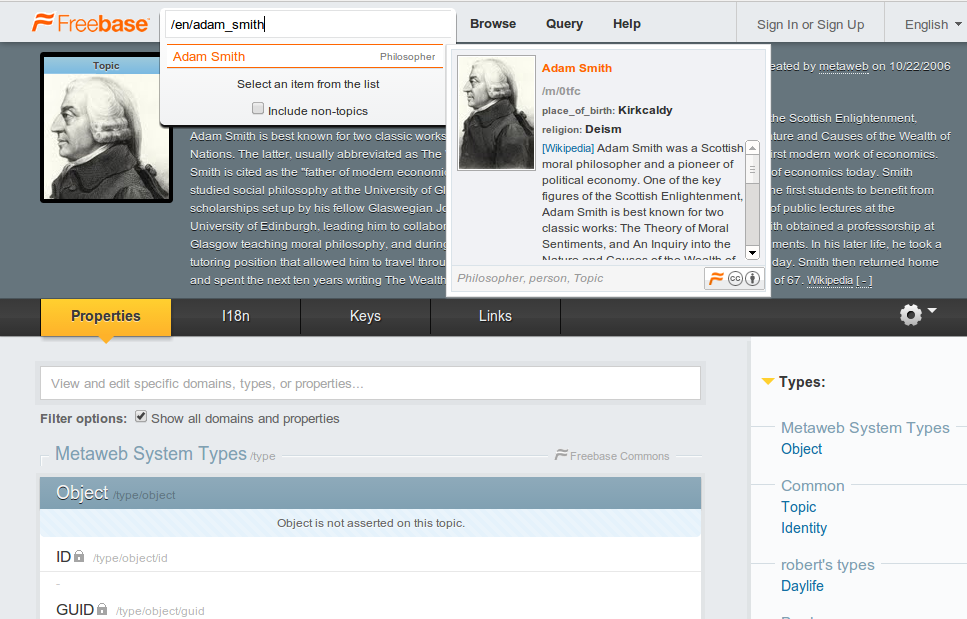Click the 'Philosopher, person, Topic' footer text
This screenshot has height=619, width=967.
(x=530, y=278)
